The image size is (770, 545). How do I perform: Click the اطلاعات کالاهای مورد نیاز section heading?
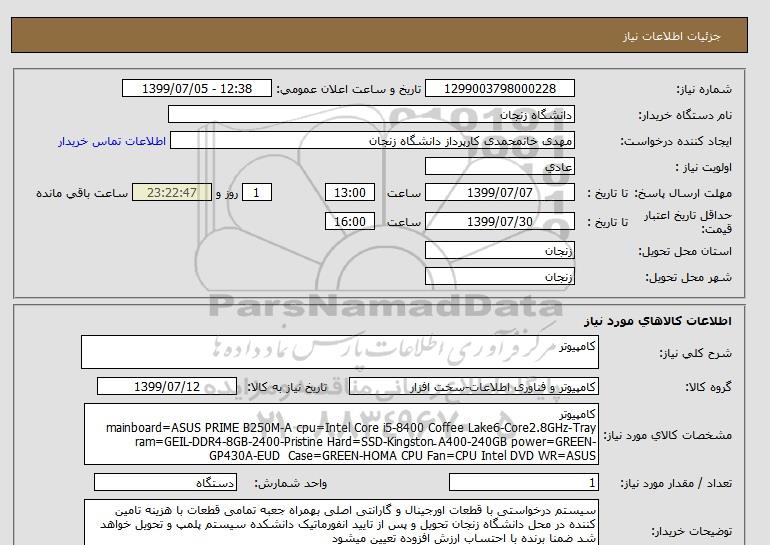click(658, 321)
